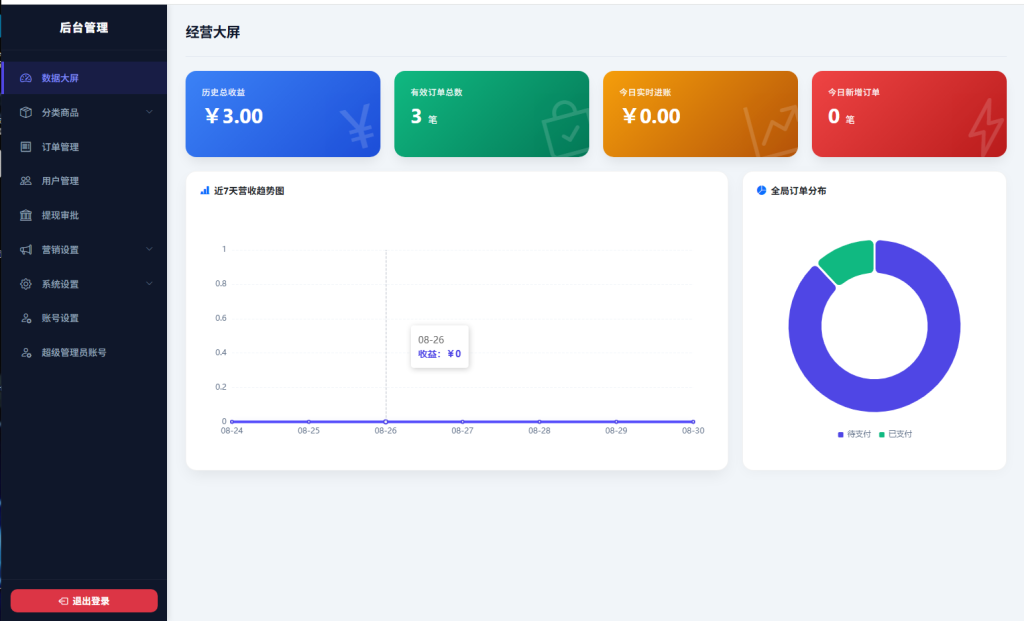Click the cube icon for 分类商品

coord(25,112)
